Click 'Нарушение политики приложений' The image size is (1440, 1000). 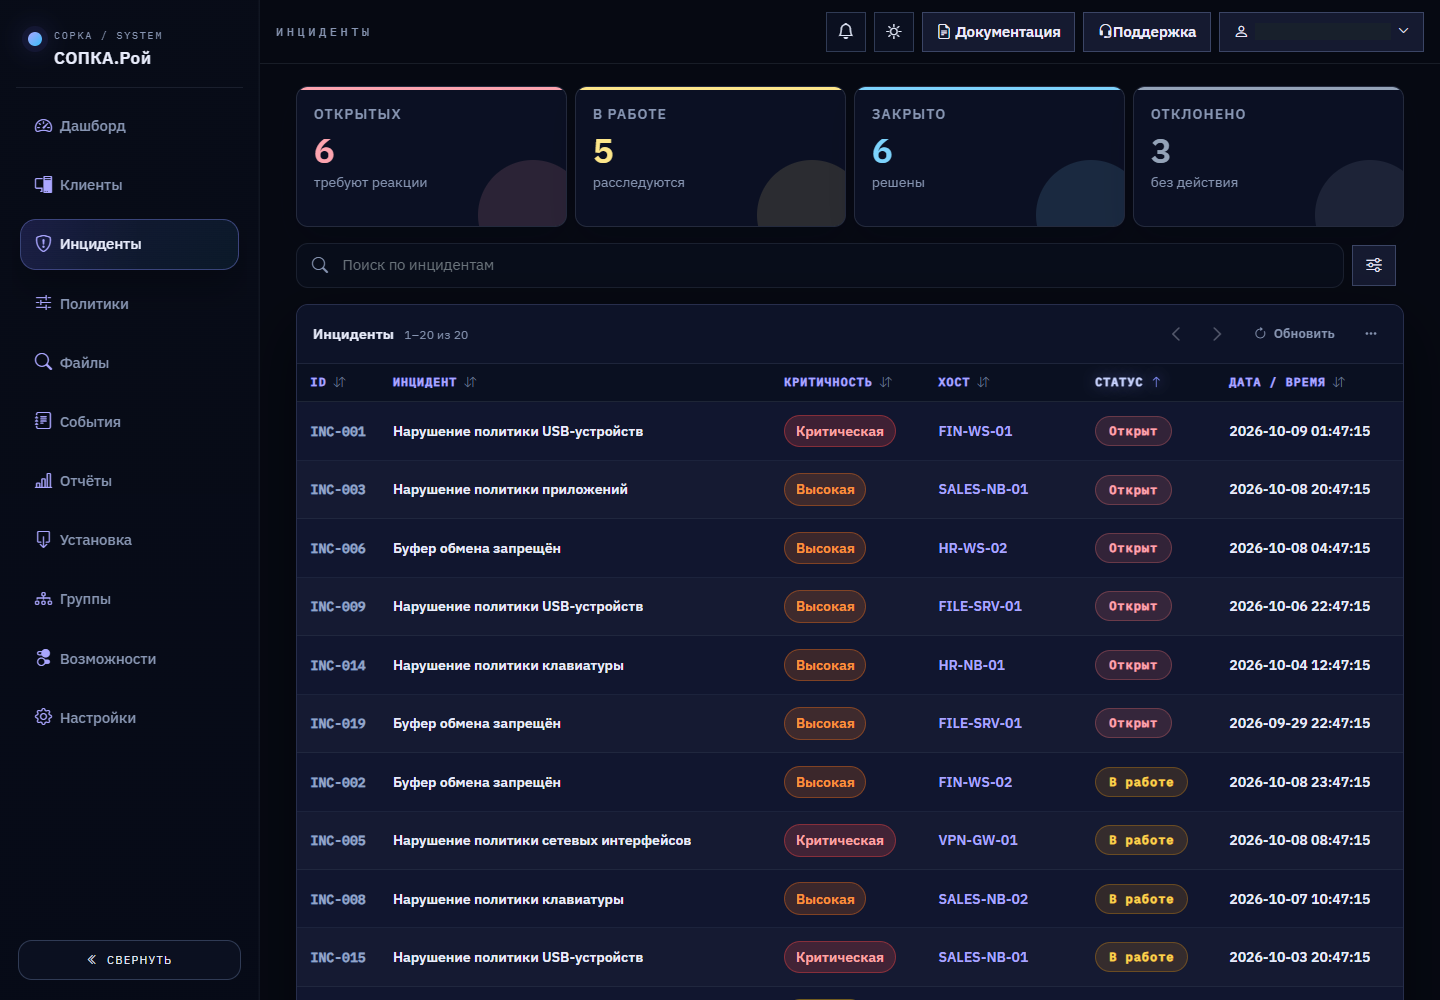pos(510,489)
